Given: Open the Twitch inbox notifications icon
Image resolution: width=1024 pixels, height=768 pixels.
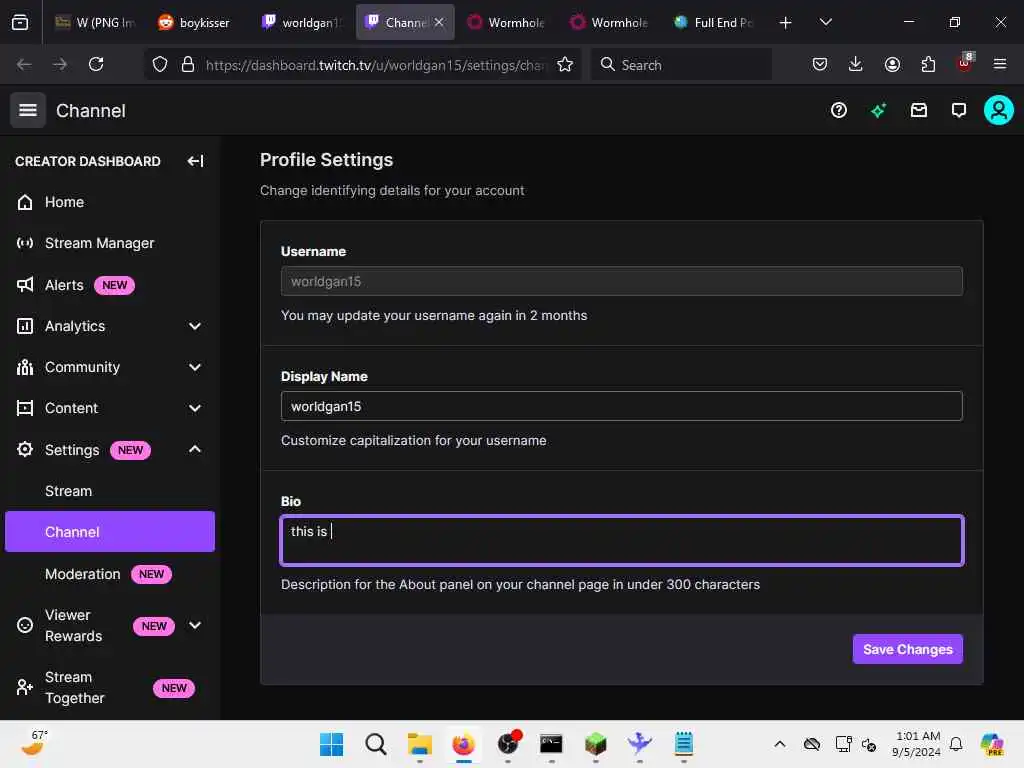Looking at the screenshot, I should point(918,110).
